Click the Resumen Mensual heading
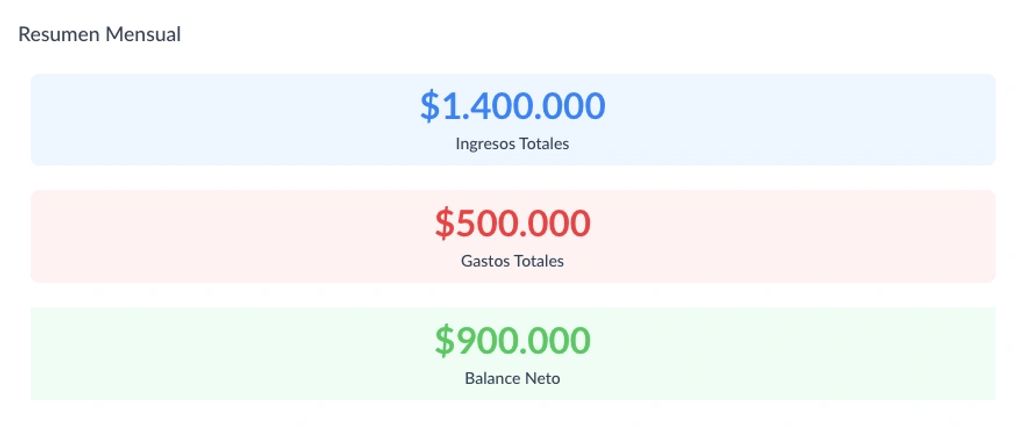The height and width of the screenshot is (438, 1023). (99, 34)
